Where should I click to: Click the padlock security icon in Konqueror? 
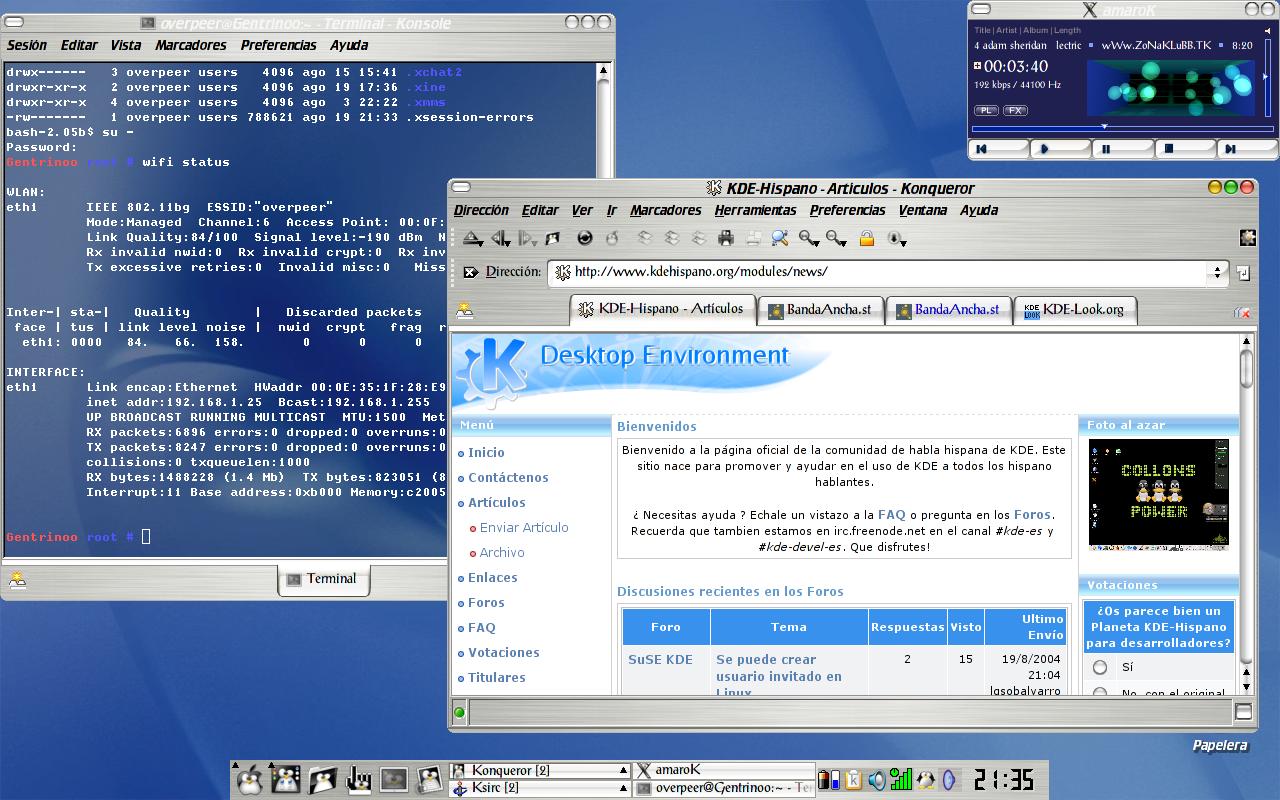tap(867, 238)
